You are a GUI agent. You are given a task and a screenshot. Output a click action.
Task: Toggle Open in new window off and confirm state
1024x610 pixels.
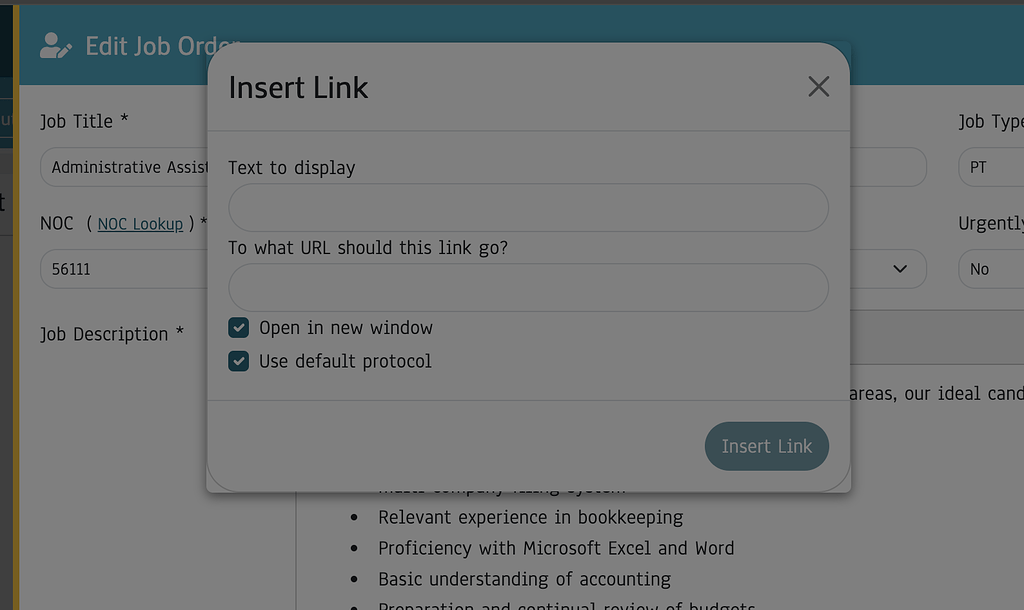click(x=238, y=327)
